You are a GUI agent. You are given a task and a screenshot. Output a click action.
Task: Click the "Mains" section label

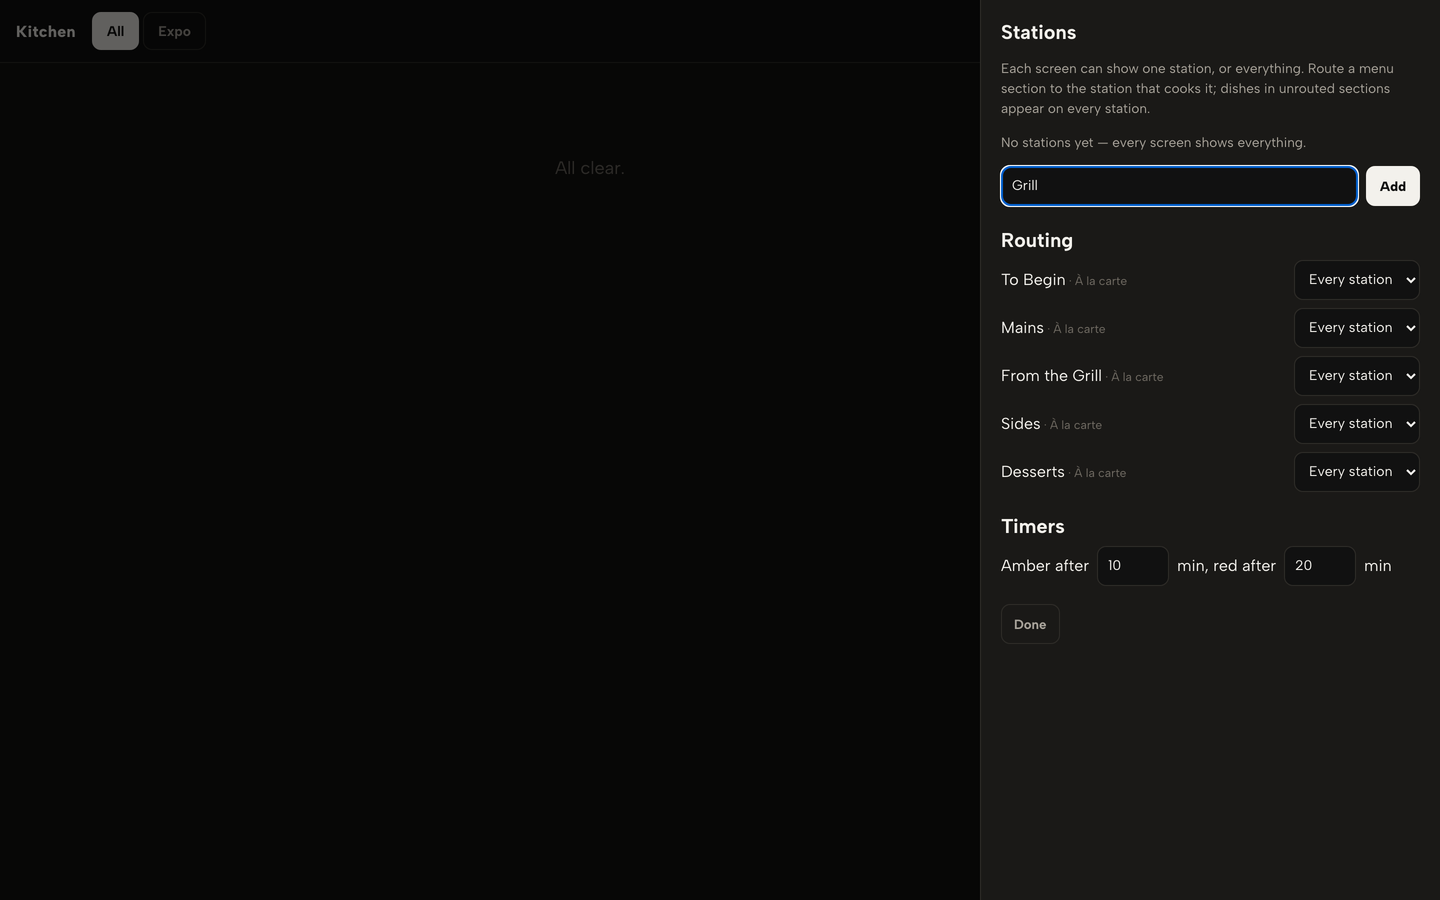pos(1022,328)
